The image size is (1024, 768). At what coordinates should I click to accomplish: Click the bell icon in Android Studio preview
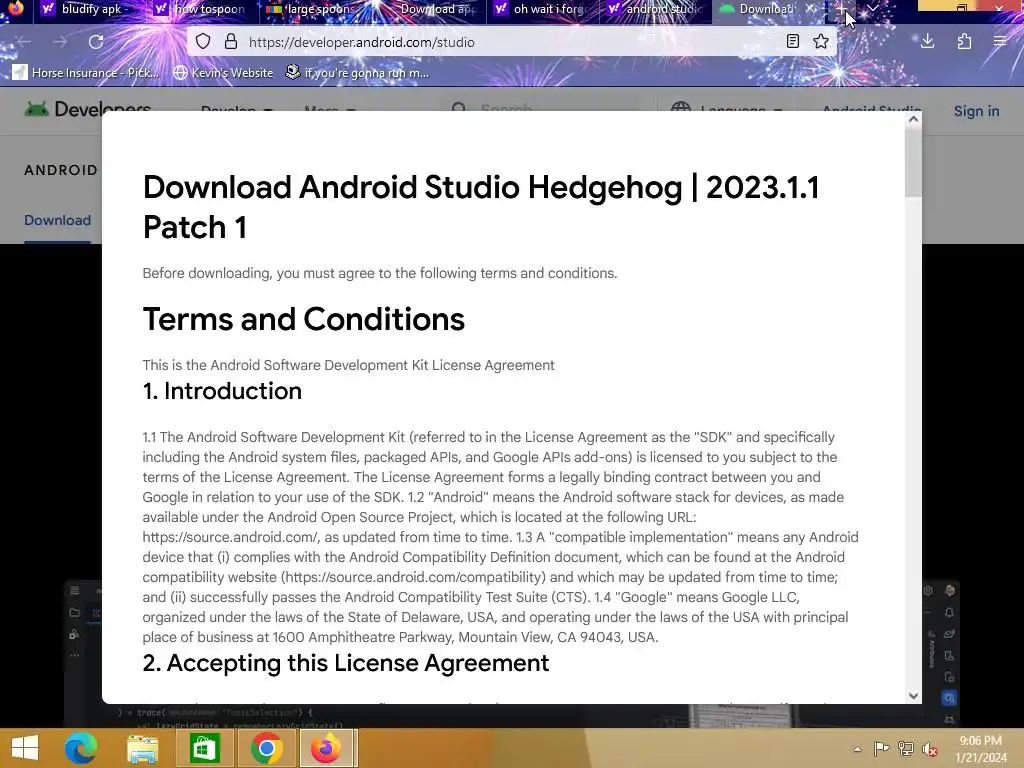pyautogui.click(x=950, y=613)
